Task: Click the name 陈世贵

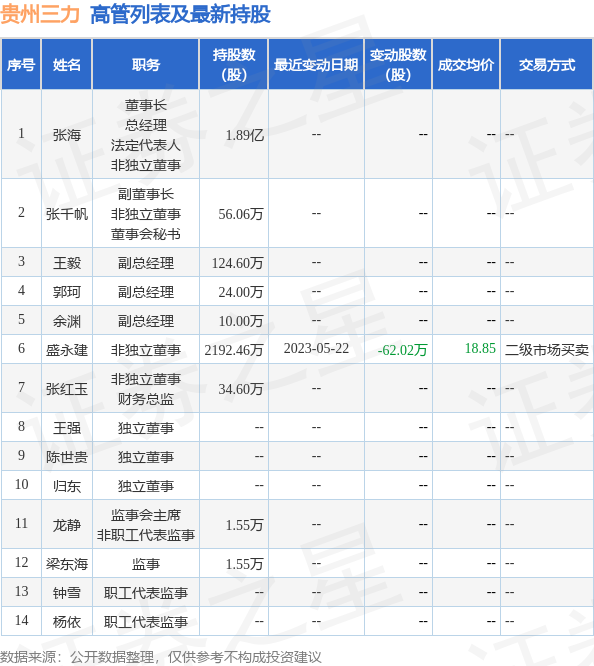Action: pyautogui.click(x=67, y=457)
